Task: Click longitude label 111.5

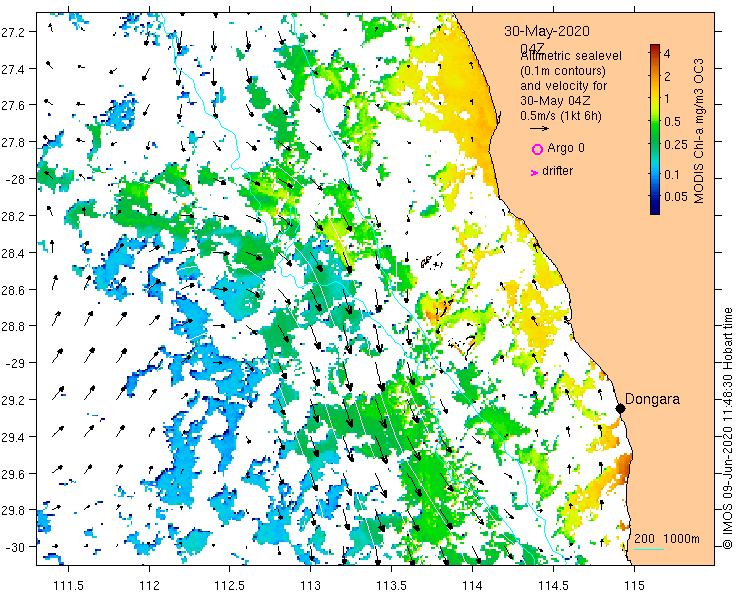Action: coord(68,585)
